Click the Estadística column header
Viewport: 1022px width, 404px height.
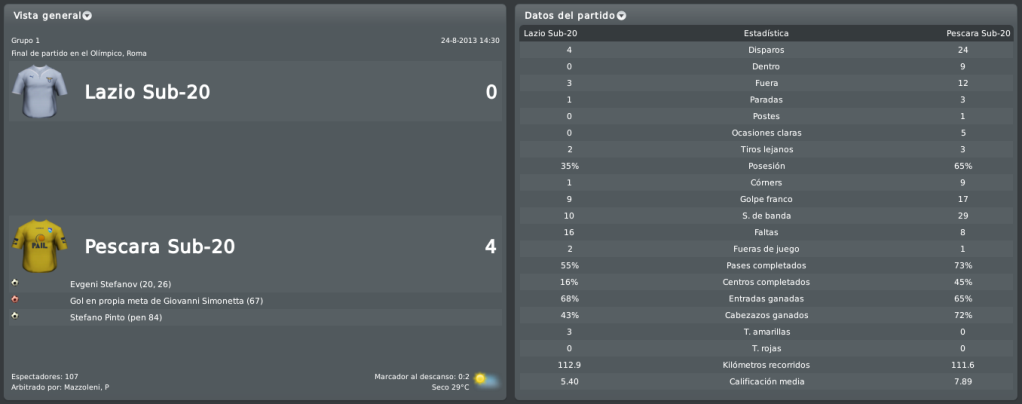[766, 33]
